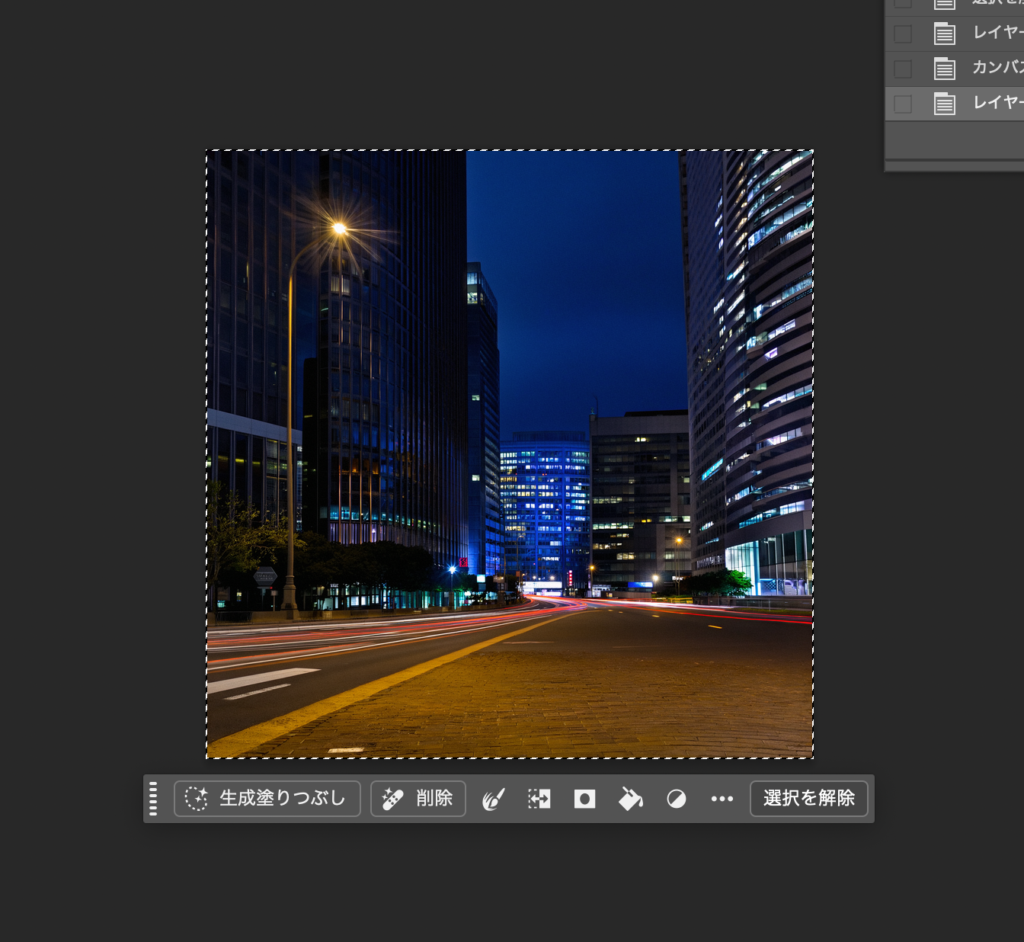Click the task bar's dotted drag handle
This screenshot has height=942, width=1024.
[x=153, y=799]
